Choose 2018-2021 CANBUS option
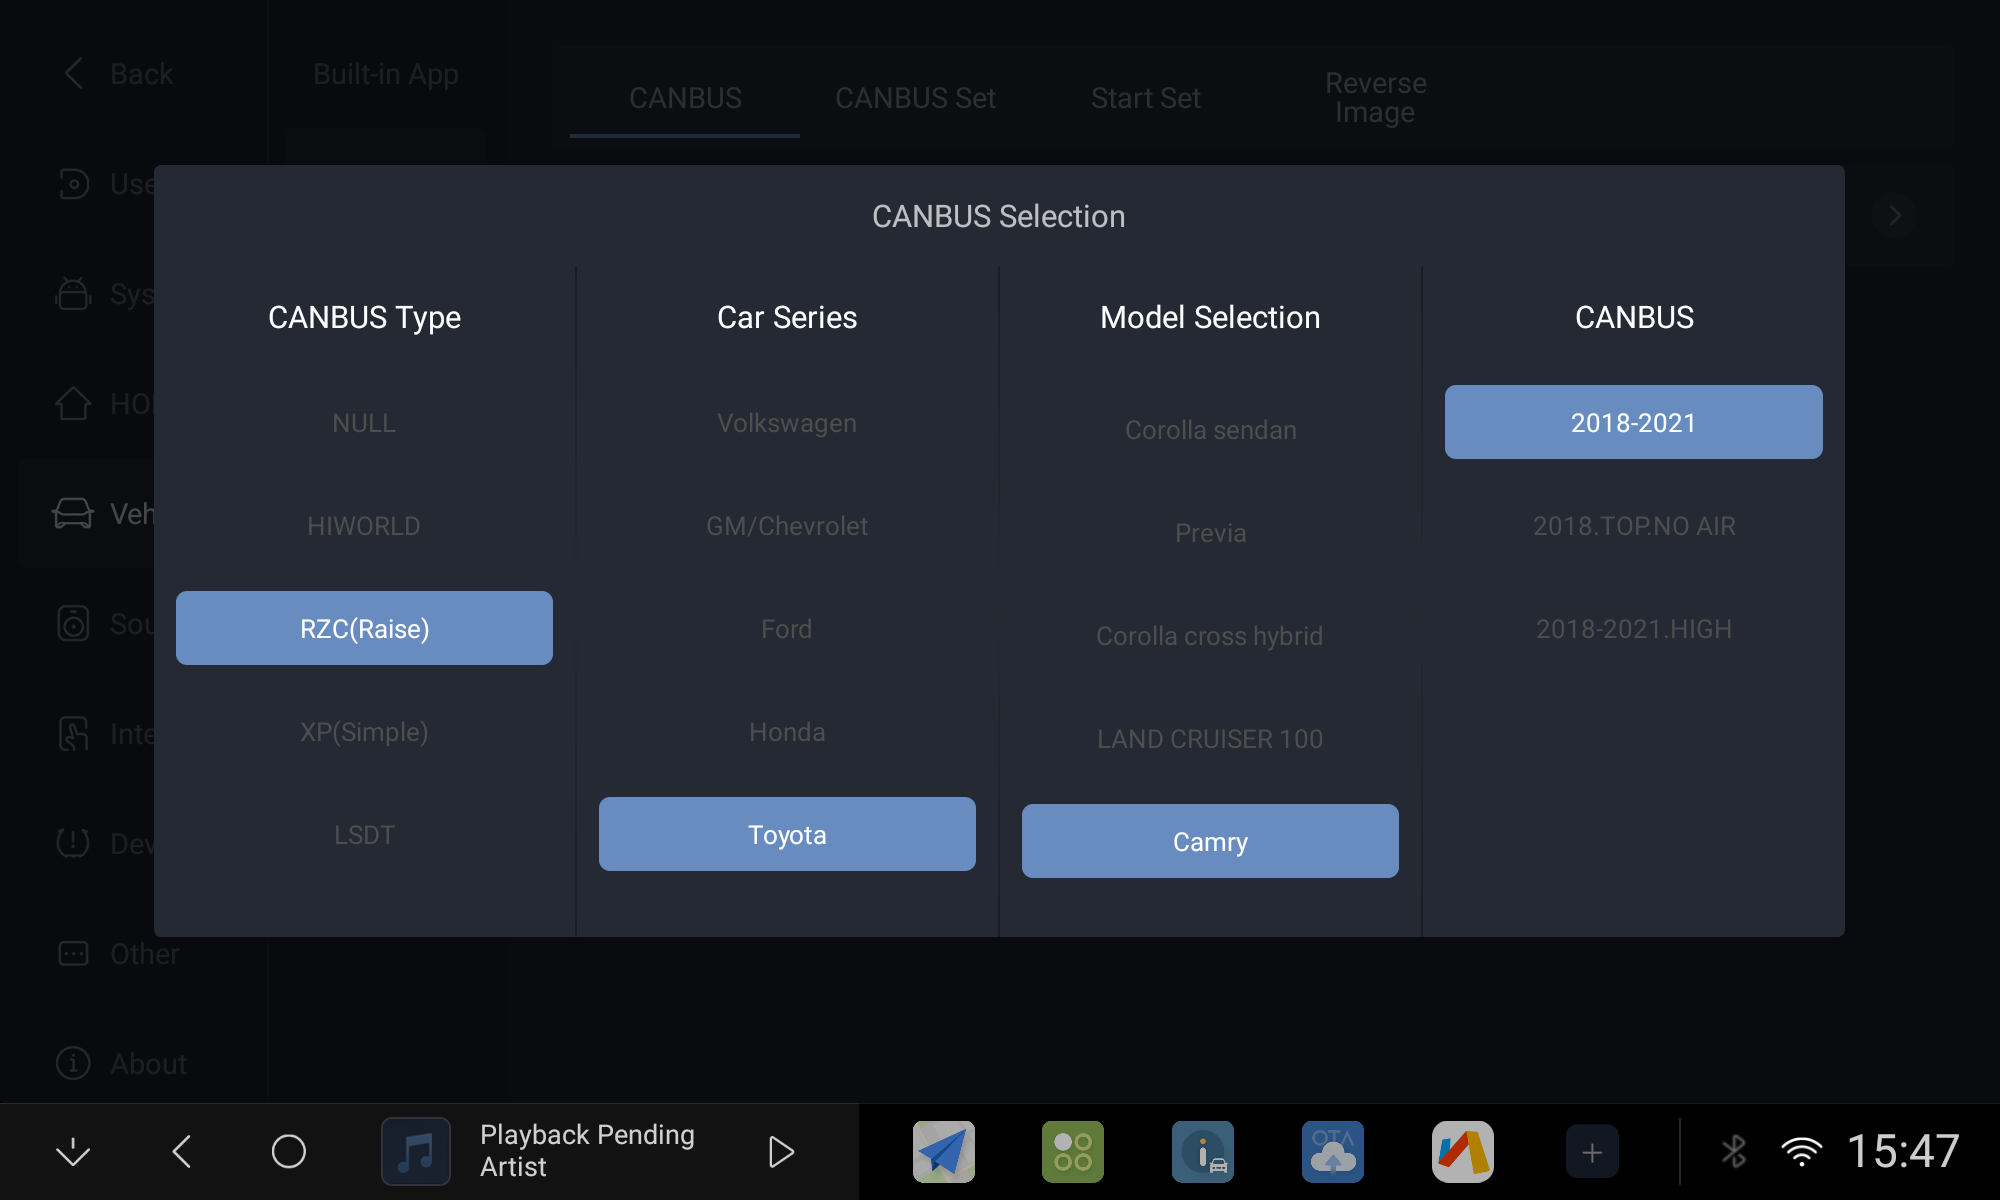 [x=1633, y=422]
